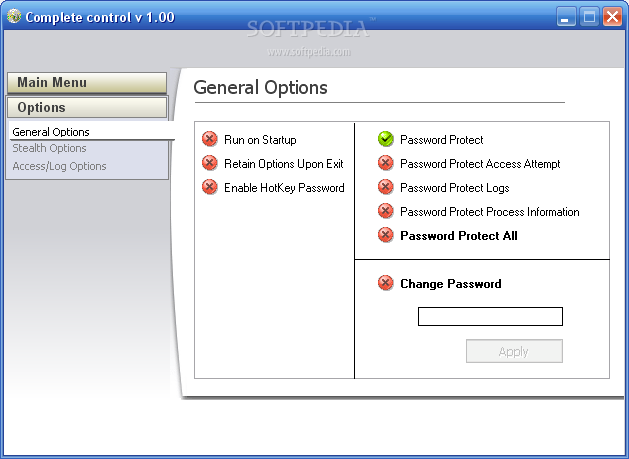The width and height of the screenshot is (629, 459).
Task: Click the bold Password Protect All label
Action: click(x=459, y=236)
